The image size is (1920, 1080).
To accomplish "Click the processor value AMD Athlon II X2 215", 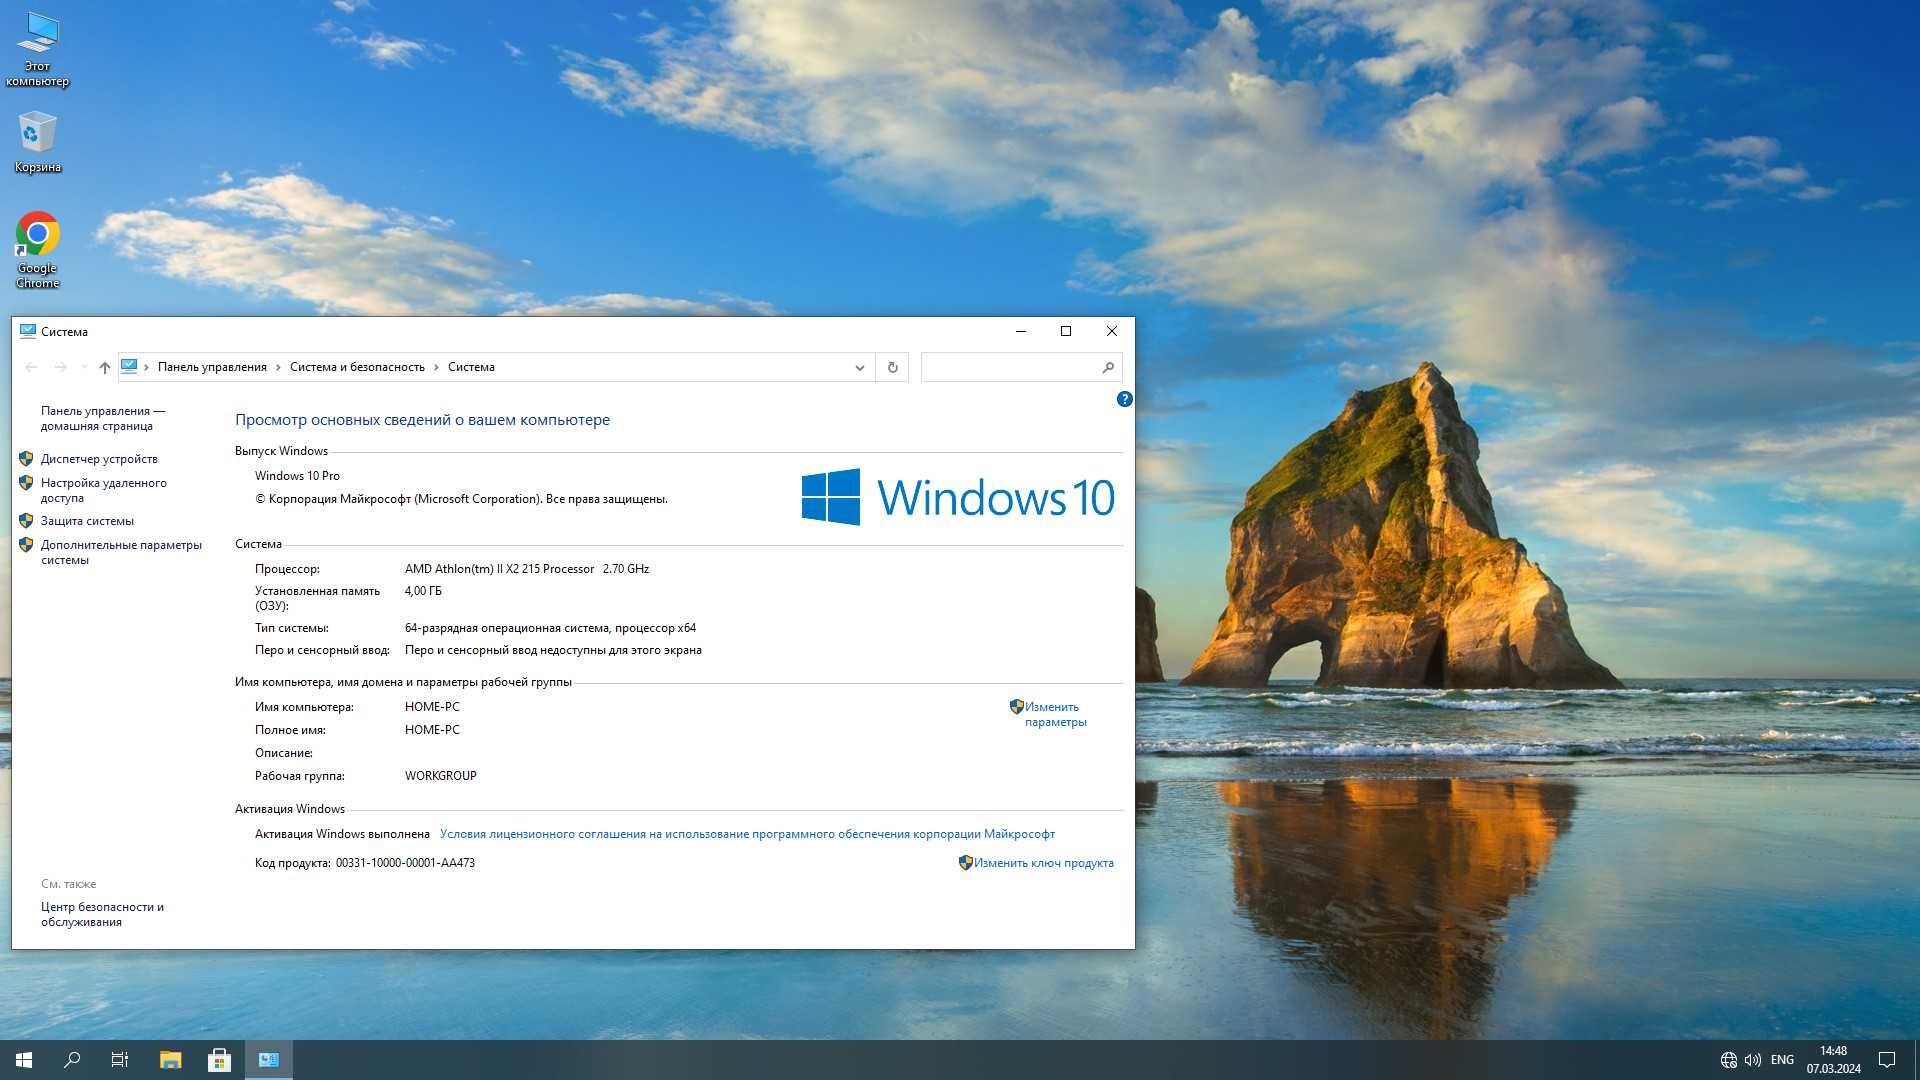I will (527, 569).
